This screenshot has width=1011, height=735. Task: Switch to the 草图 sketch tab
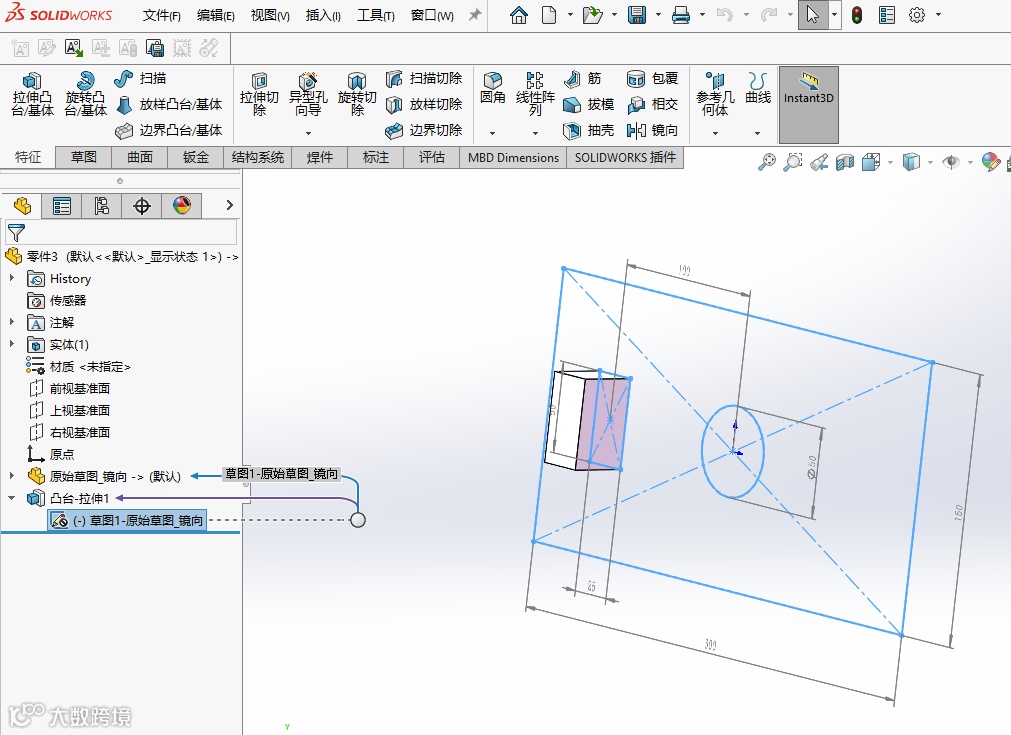pos(83,157)
